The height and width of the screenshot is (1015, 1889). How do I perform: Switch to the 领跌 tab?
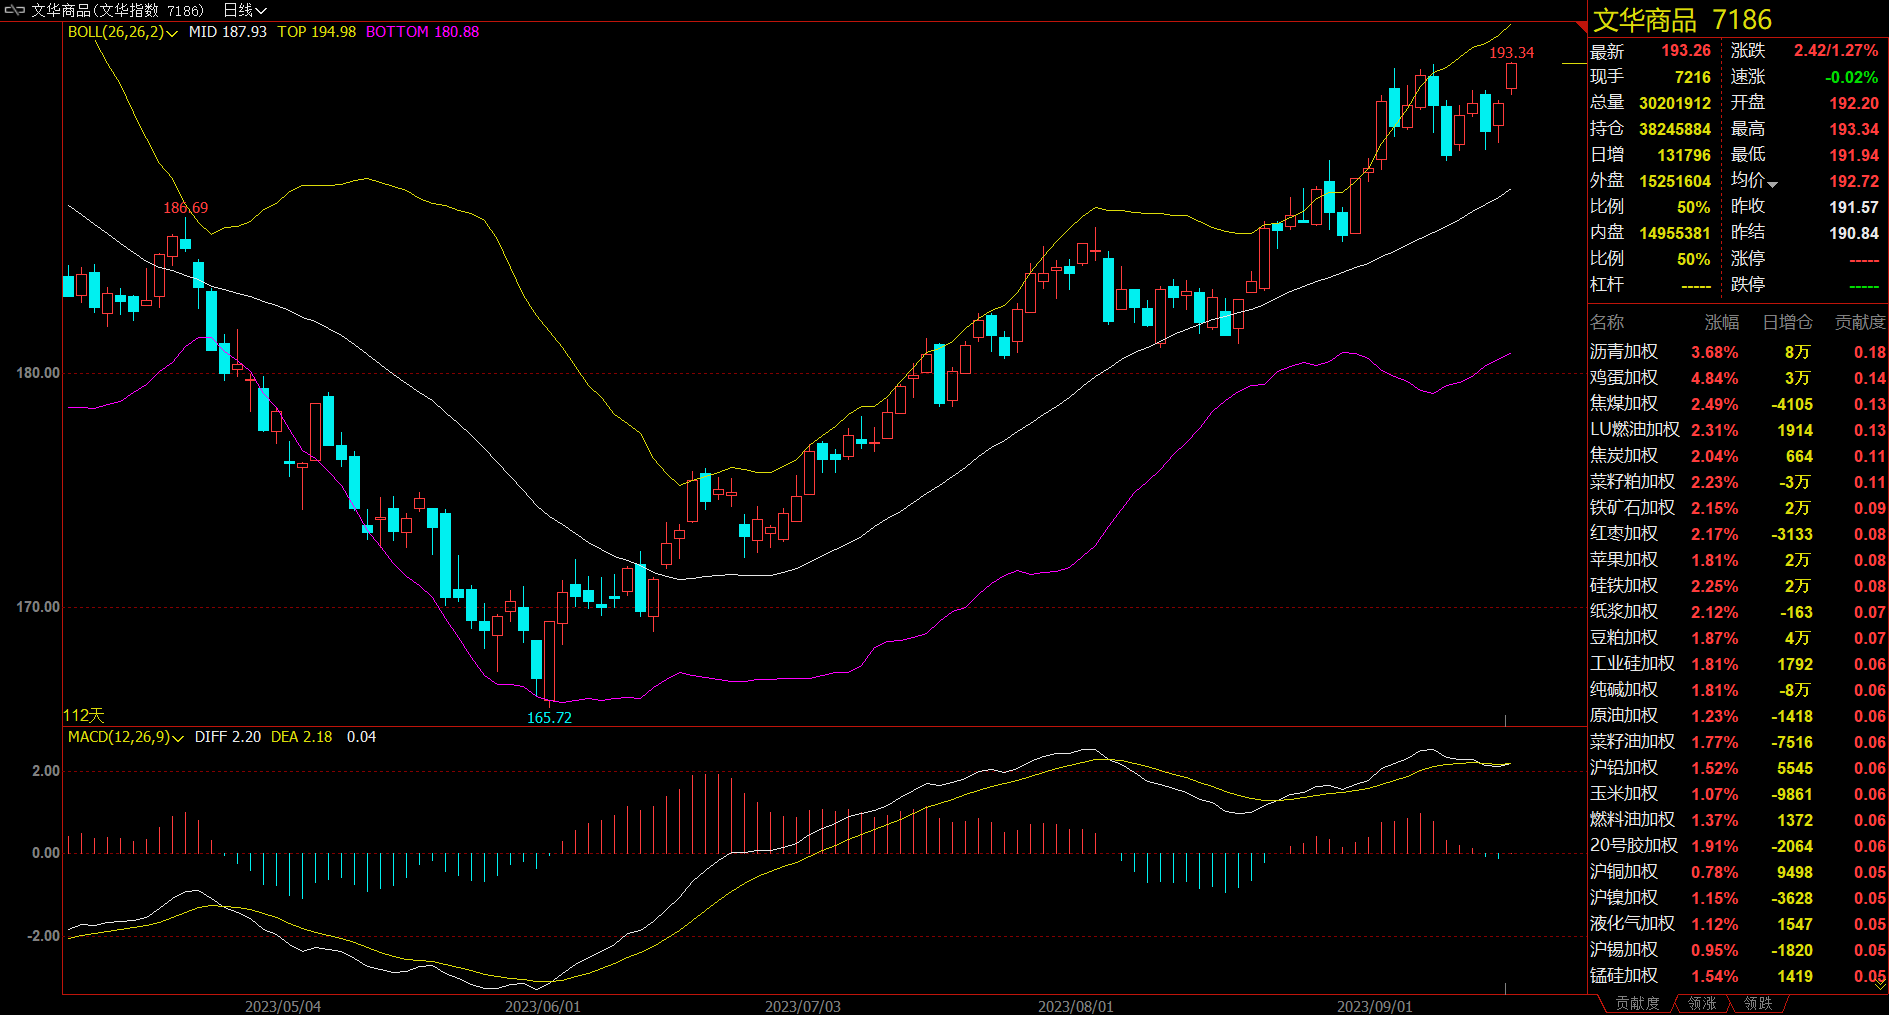(1758, 1003)
